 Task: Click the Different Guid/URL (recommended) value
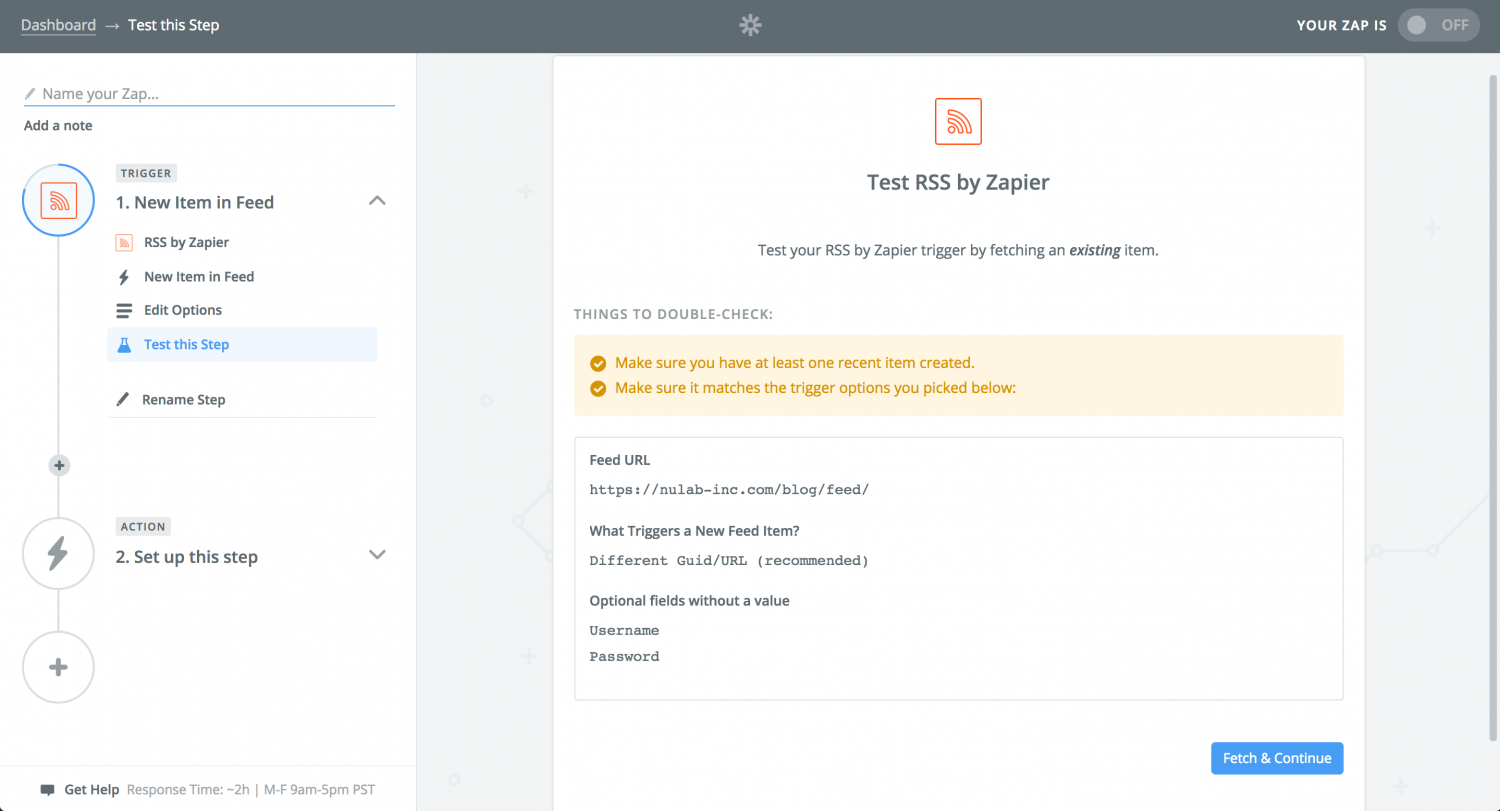(x=729, y=561)
